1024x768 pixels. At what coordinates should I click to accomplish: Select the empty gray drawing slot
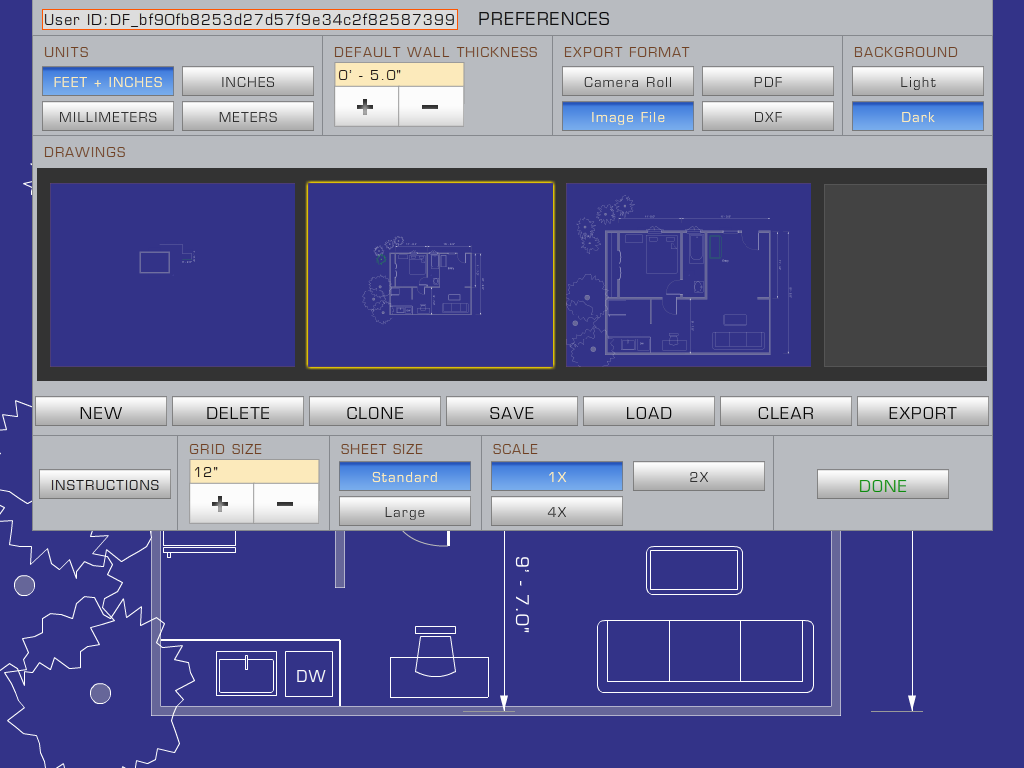pyautogui.click(x=905, y=275)
